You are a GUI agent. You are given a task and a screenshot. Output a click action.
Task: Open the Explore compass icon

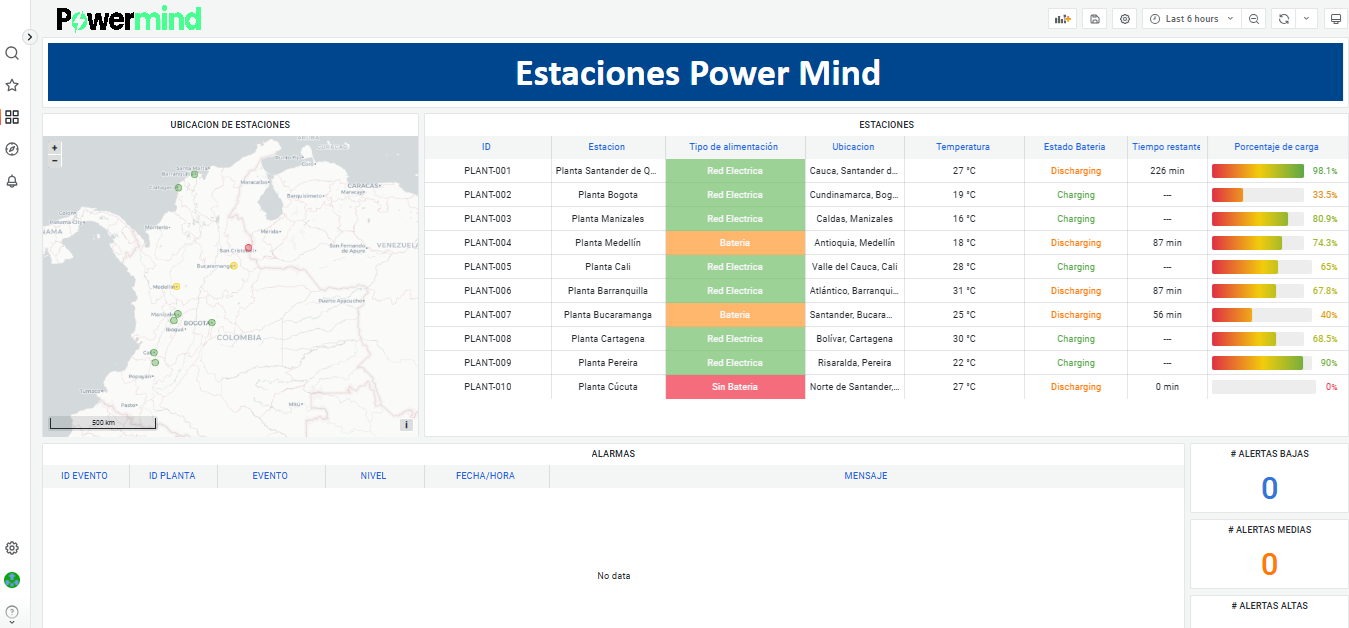tap(12, 149)
